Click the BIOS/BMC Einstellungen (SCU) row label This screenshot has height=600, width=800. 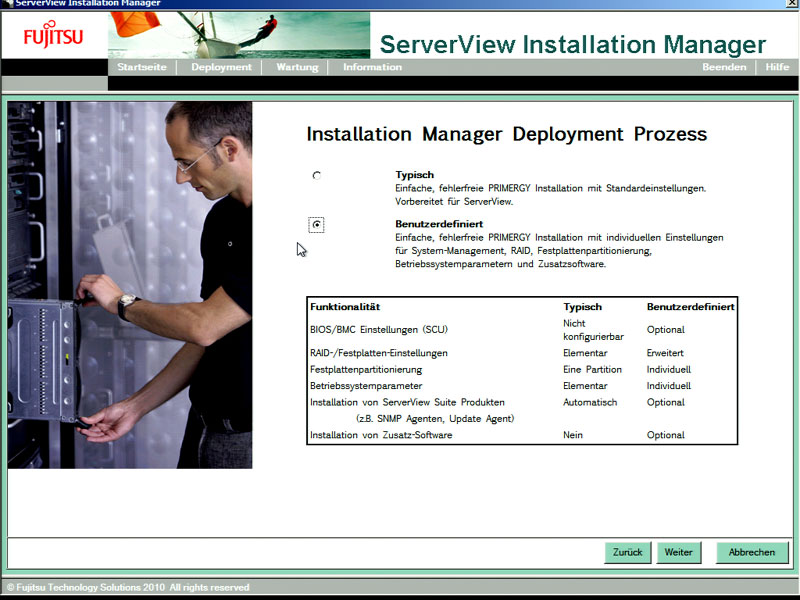point(379,330)
